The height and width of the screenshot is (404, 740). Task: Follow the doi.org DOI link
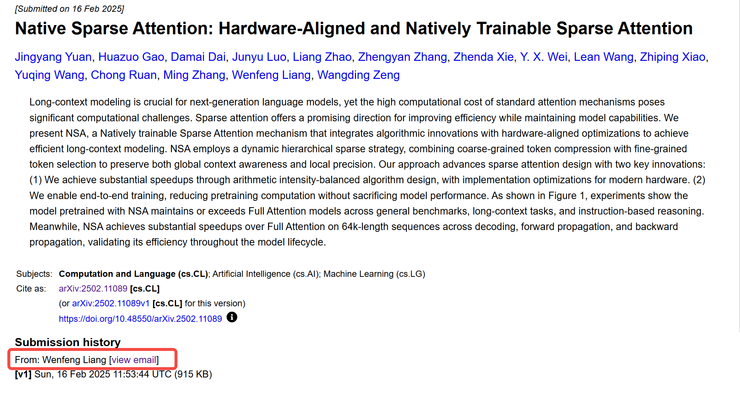[140, 319]
